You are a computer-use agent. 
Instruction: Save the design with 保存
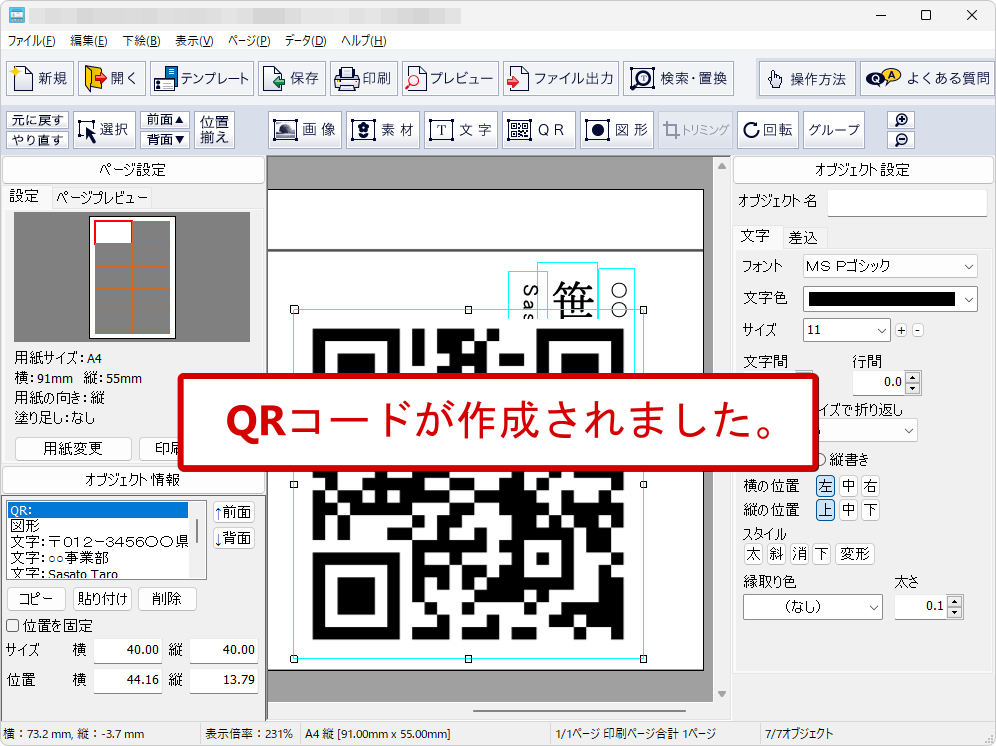pos(292,79)
